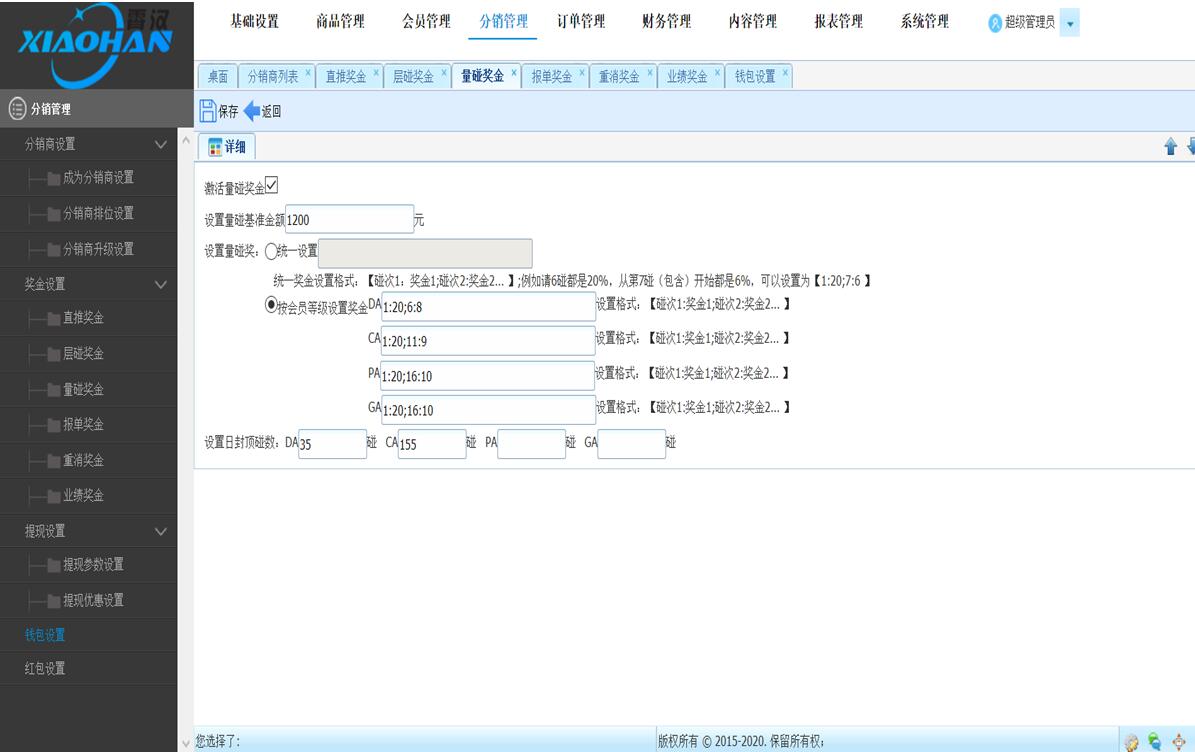Open the 内容管理 top menu
The height and width of the screenshot is (752, 1195).
pyautogui.click(x=753, y=21)
